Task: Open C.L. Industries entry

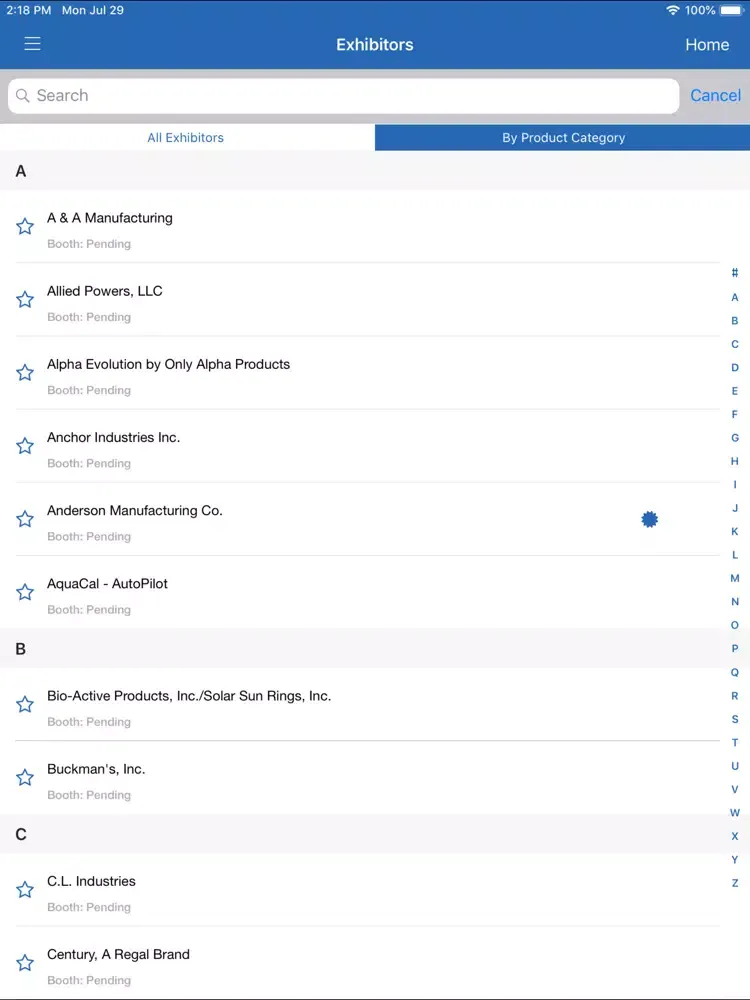Action: tap(360, 890)
